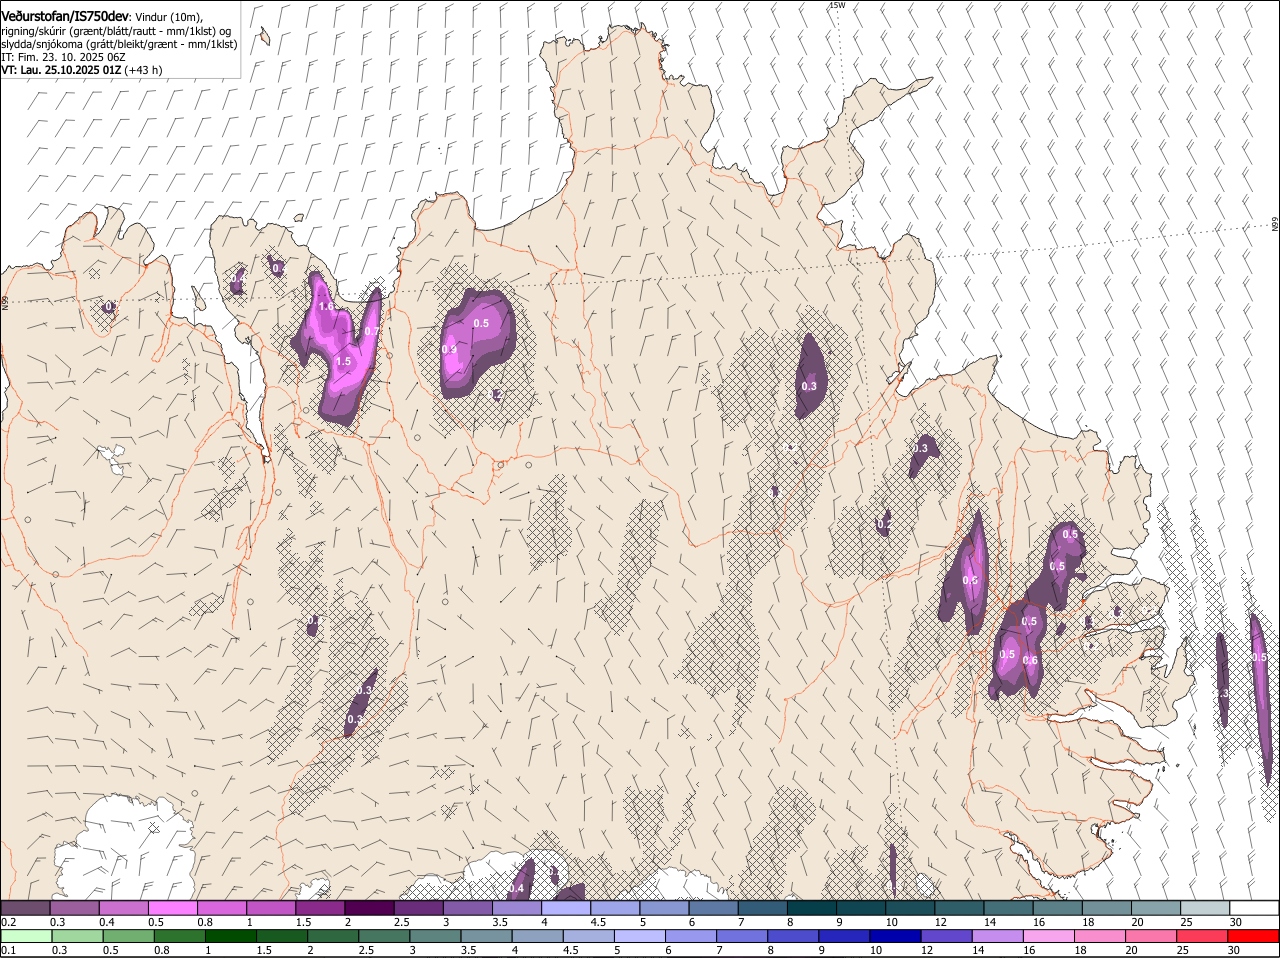Viewport: 1280px width, 958px height.
Task: Pick the lightest green first swatch of lower legend
Action: (x=27, y=936)
